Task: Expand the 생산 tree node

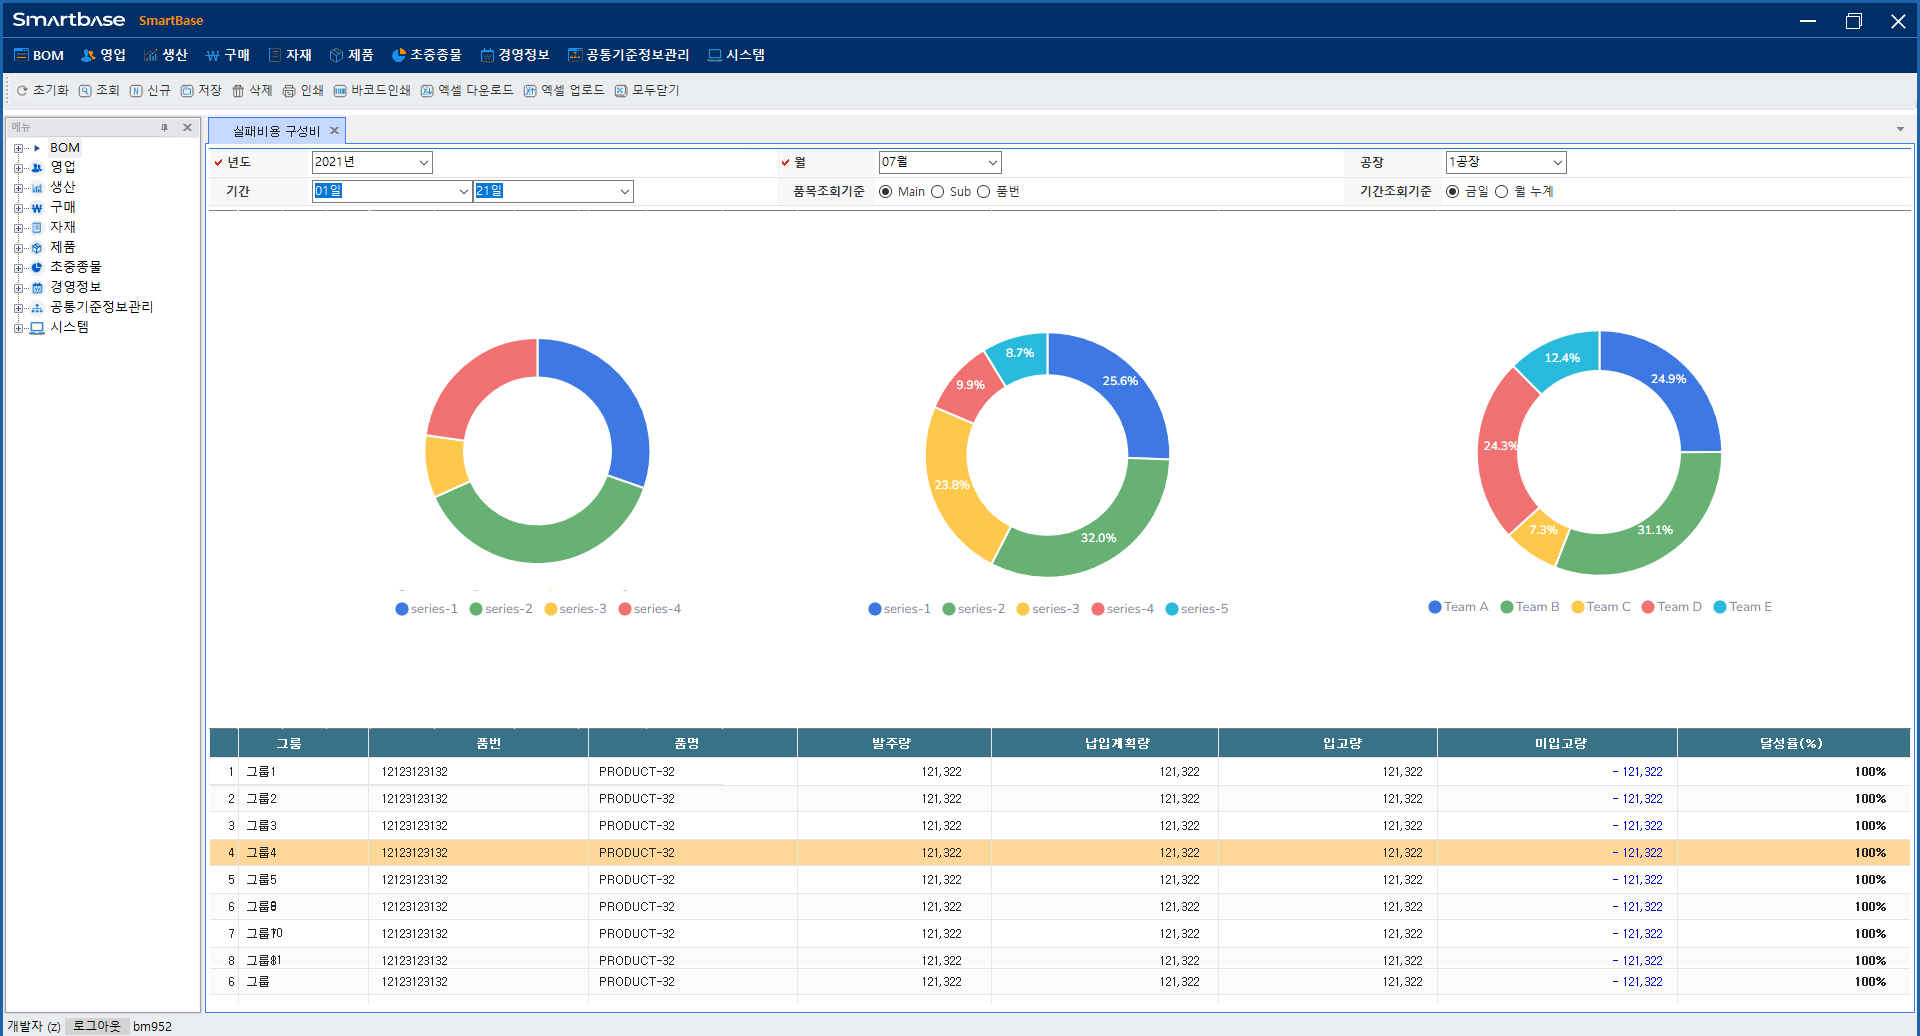Action: pyautogui.click(x=18, y=188)
